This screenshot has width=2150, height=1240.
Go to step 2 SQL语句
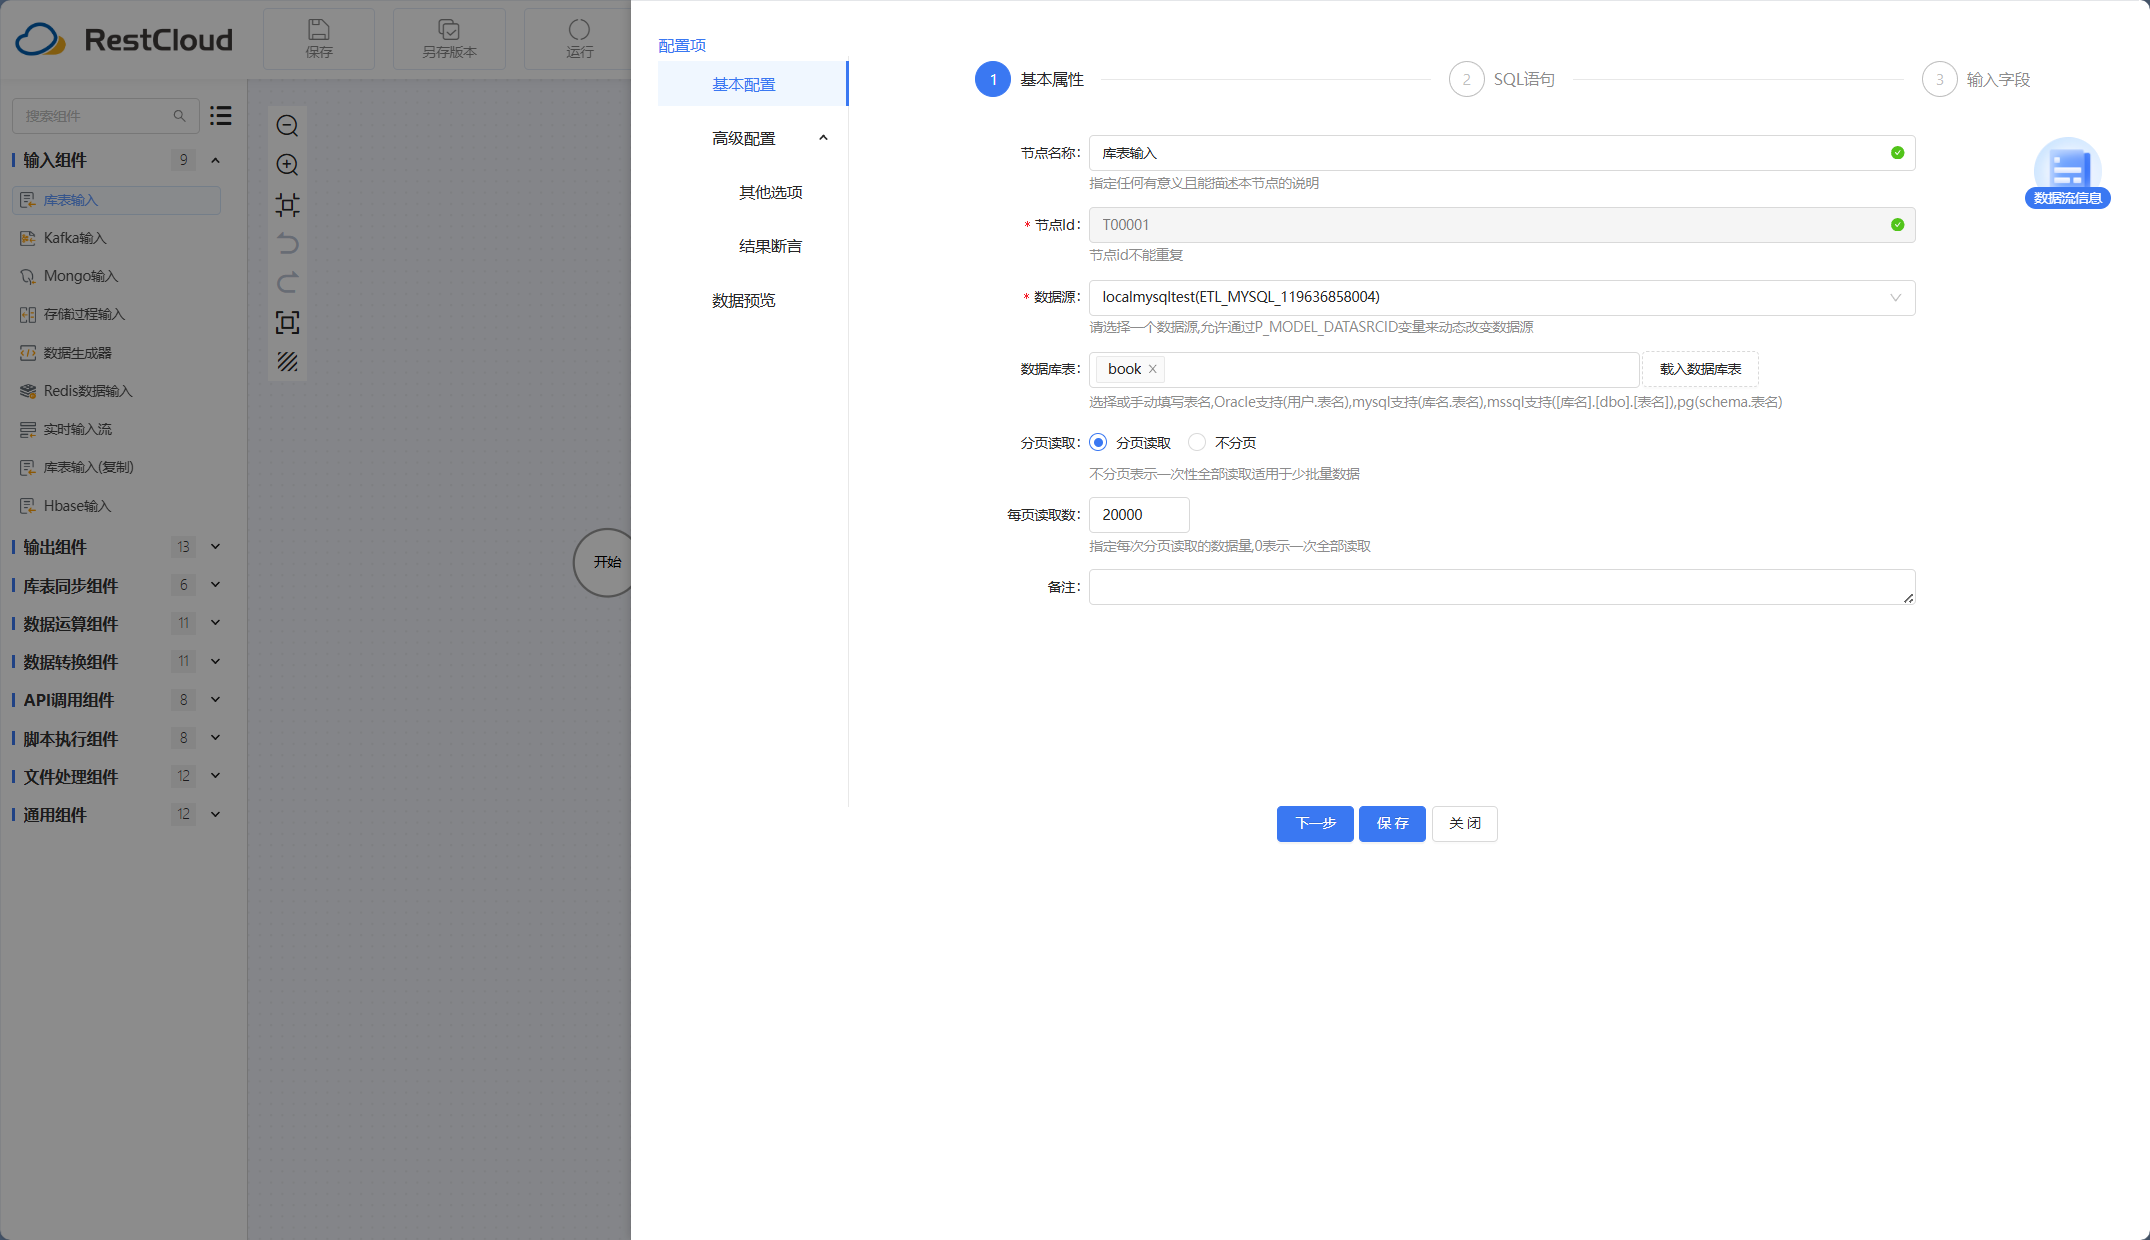tap(1502, 79)
